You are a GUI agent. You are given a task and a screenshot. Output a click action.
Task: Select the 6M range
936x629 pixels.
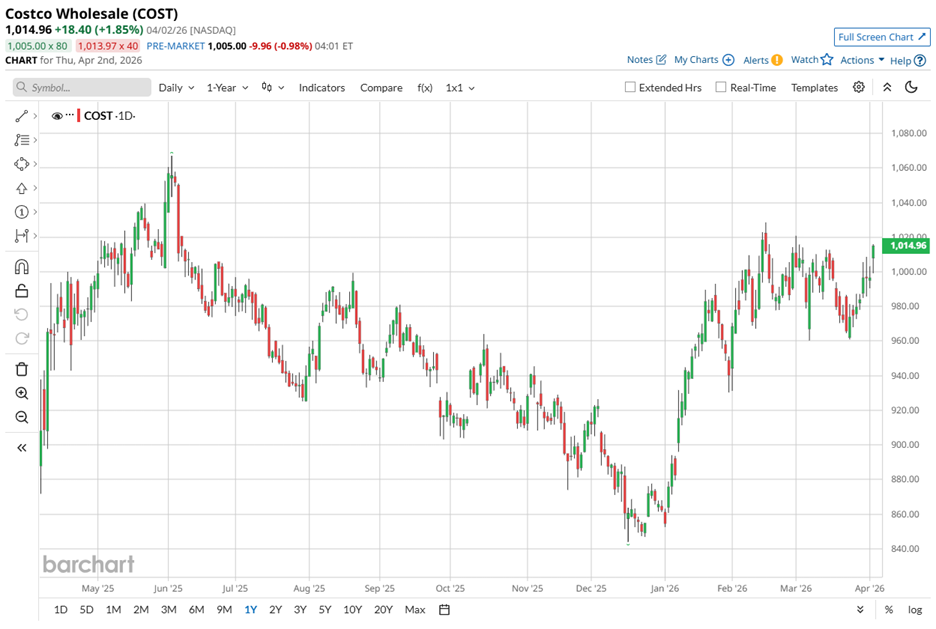coord(196,609)
